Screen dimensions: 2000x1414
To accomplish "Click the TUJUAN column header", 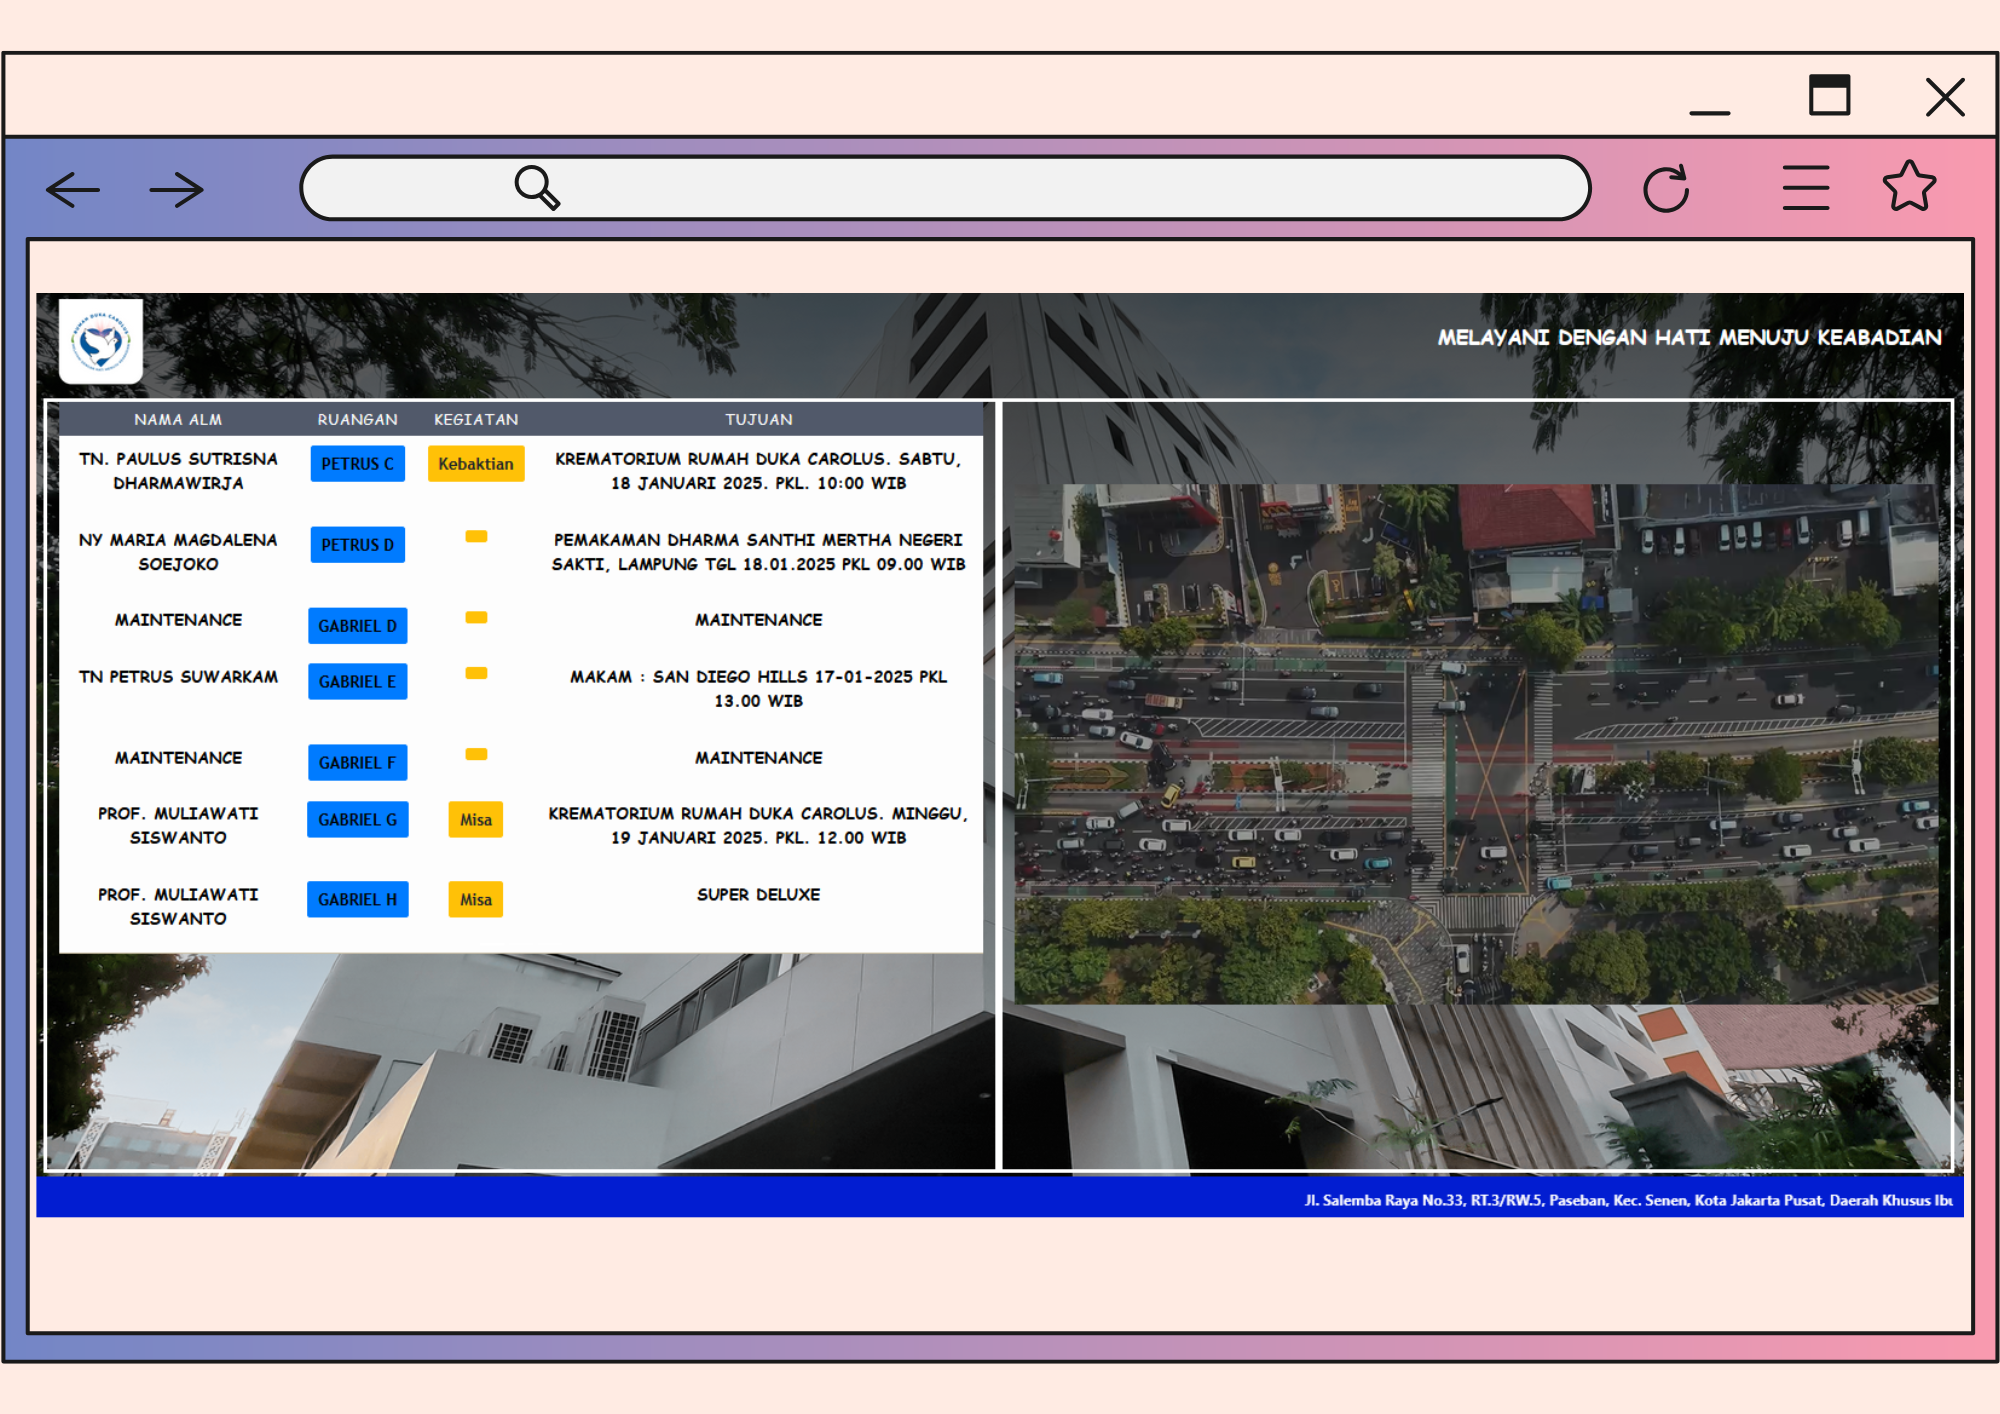I will pyautogui.click(x=758, y=420).
